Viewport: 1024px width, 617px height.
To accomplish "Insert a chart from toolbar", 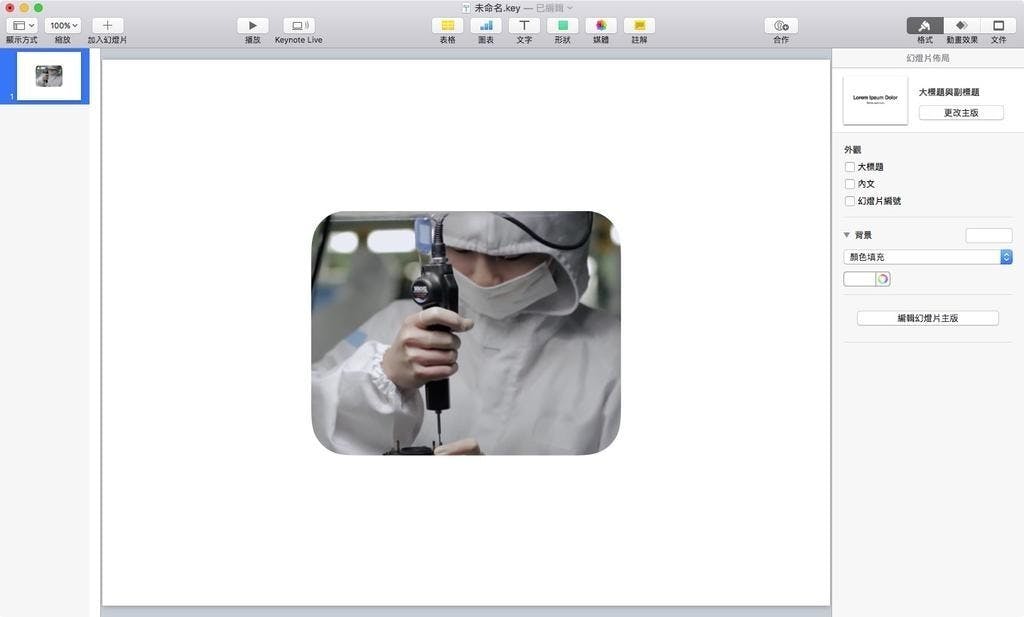I will [x=486, y=25].
